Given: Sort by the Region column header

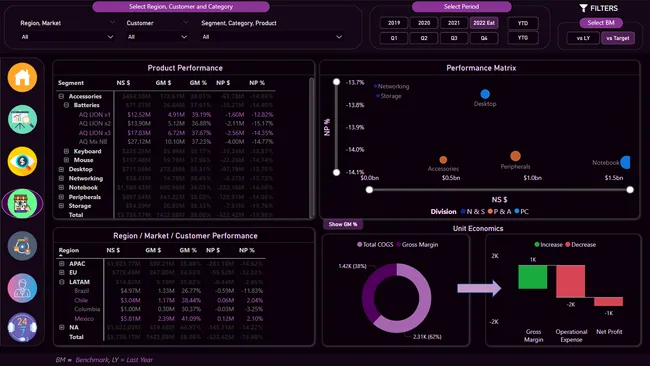Looking at the screenshot, I should coord(69,250).
